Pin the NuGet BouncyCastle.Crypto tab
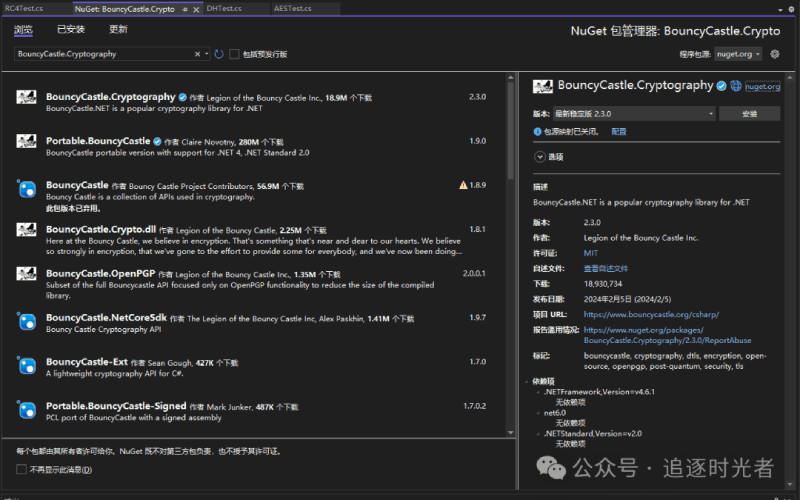Viewport: 800px width, 500px height. (185, 9)
